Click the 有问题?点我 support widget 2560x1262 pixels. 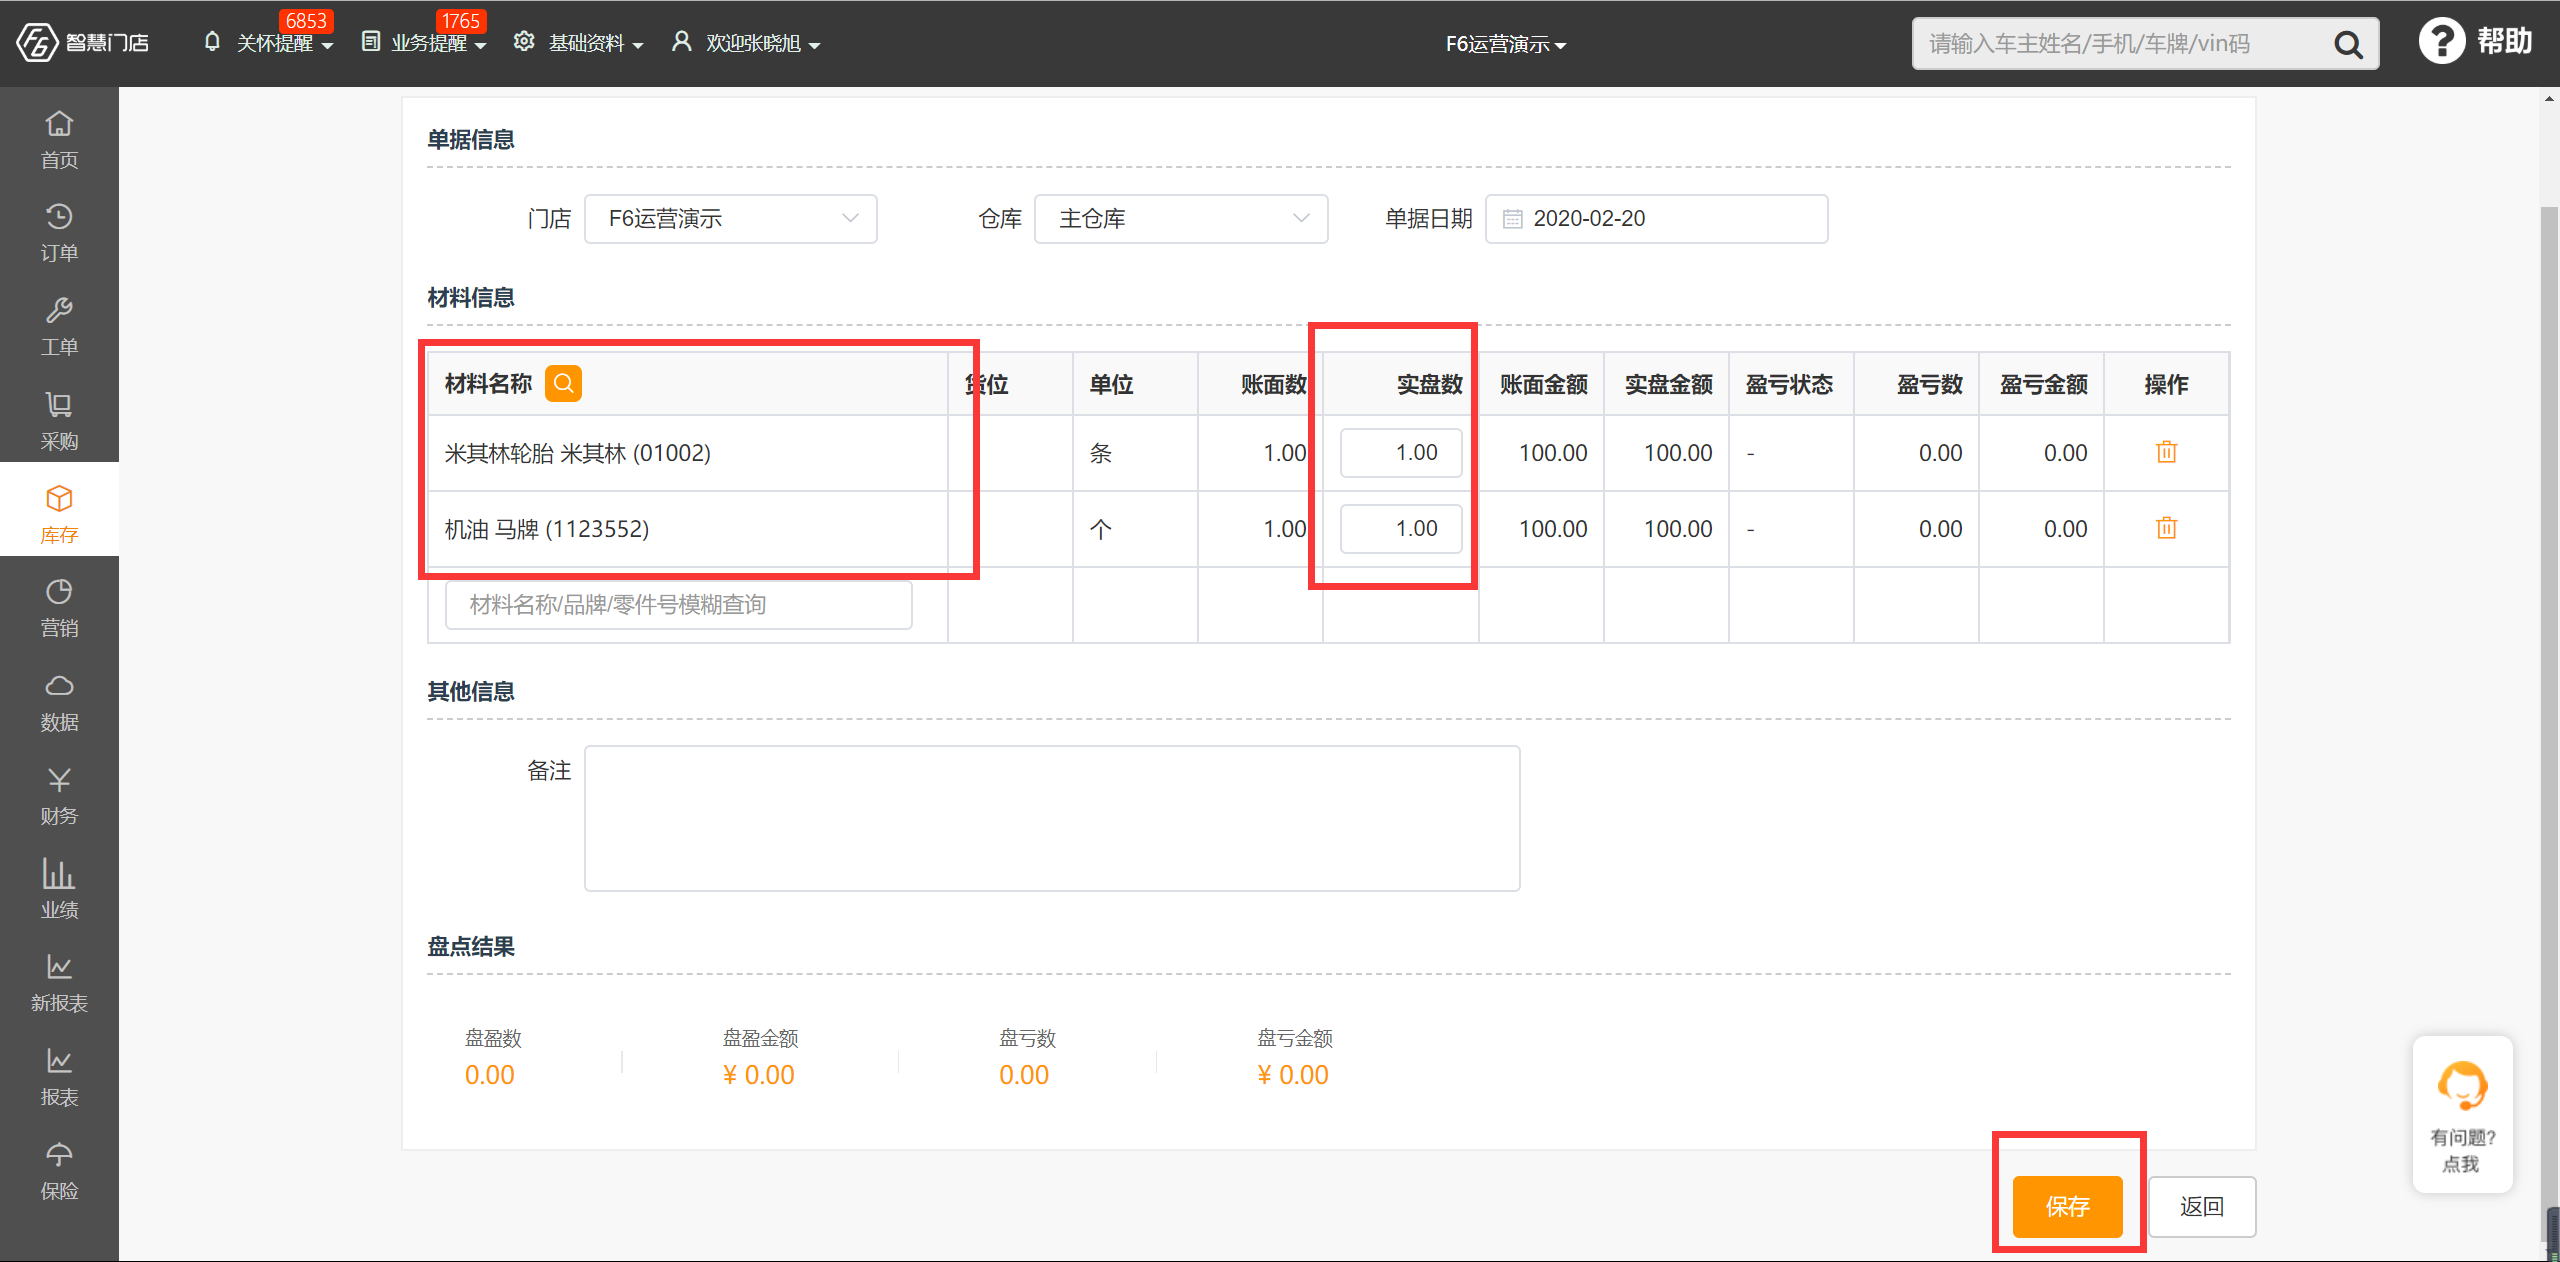[2462, 1115]
